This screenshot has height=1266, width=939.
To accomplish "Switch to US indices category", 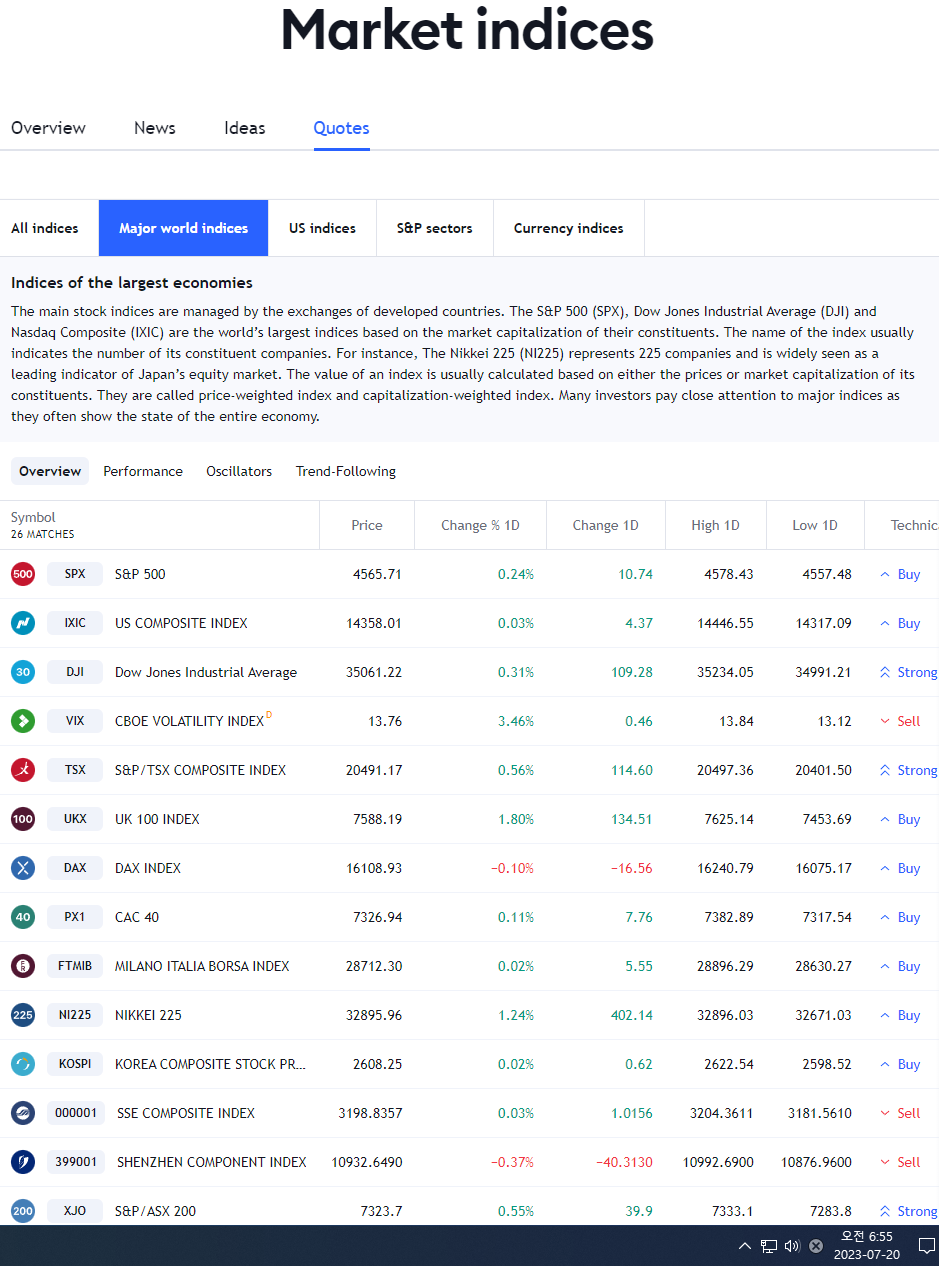I will click(322, 228).
